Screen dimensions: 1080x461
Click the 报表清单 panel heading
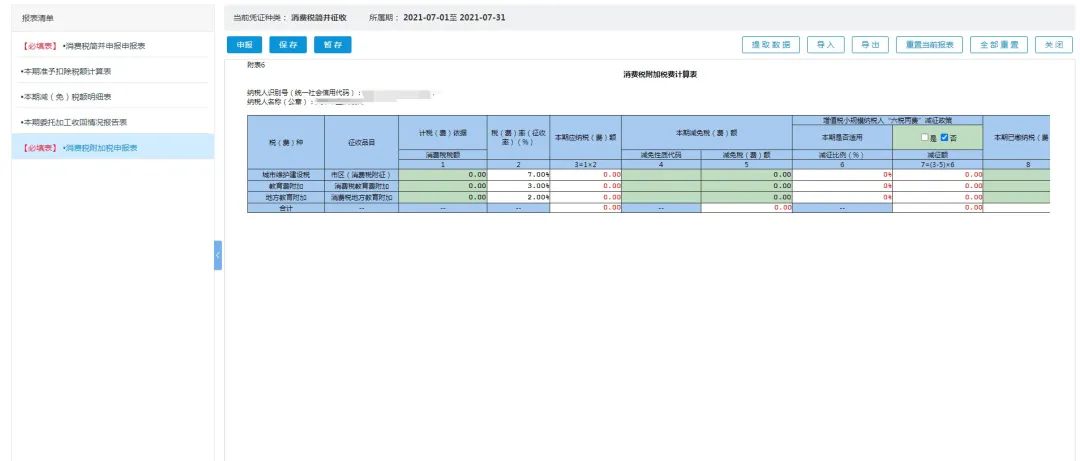pyautogui.click(x=38, y=18)
